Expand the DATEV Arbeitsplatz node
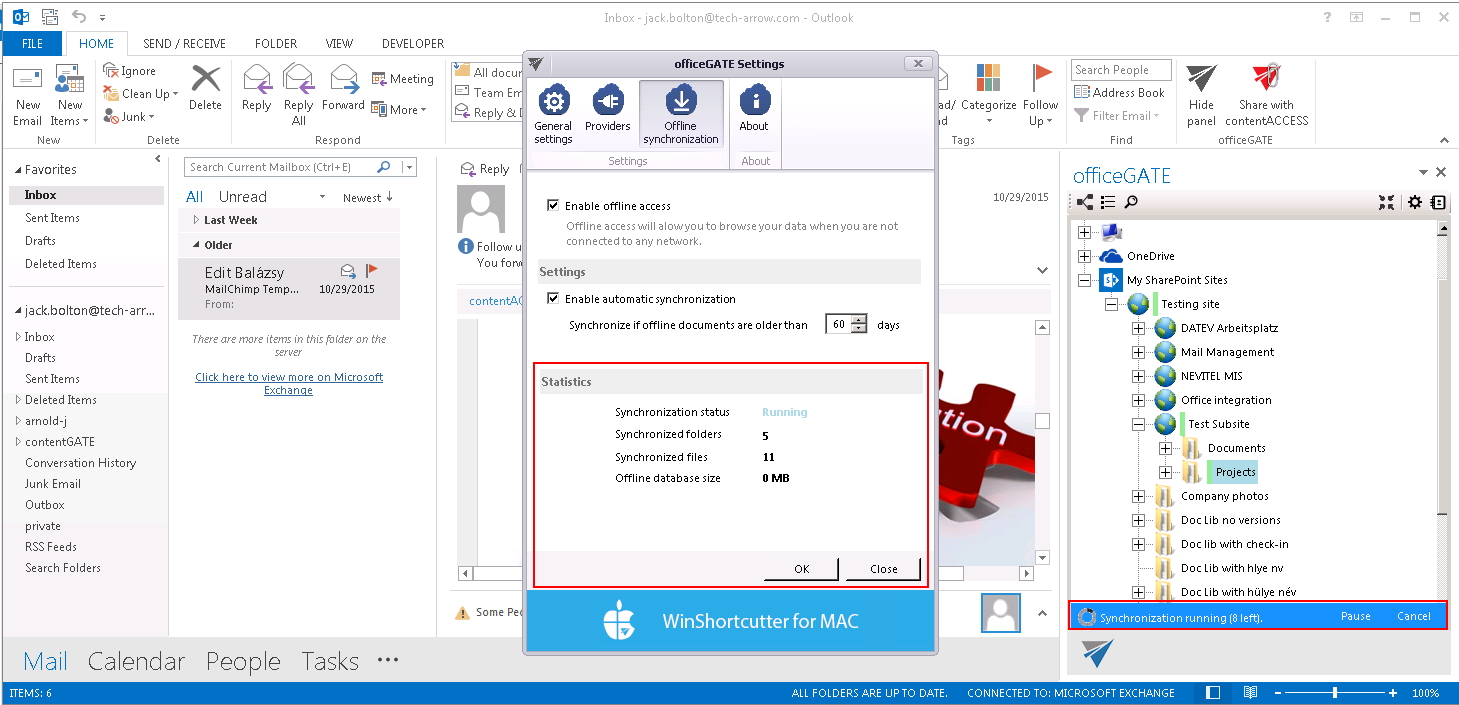This screenshot has width=1459, height=705. pos(1138,328)
